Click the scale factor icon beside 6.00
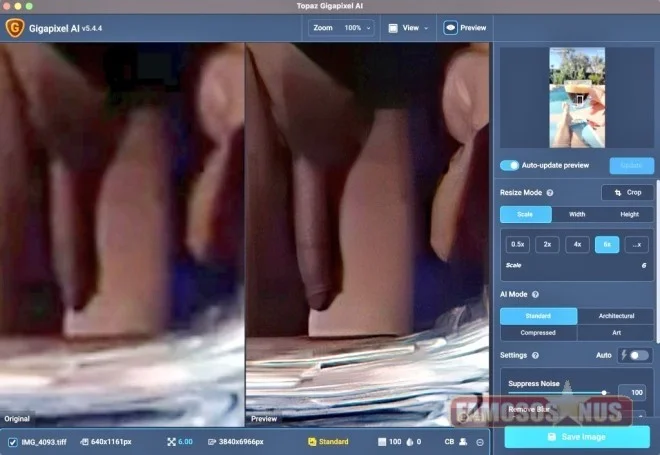 tap(171, 442)
